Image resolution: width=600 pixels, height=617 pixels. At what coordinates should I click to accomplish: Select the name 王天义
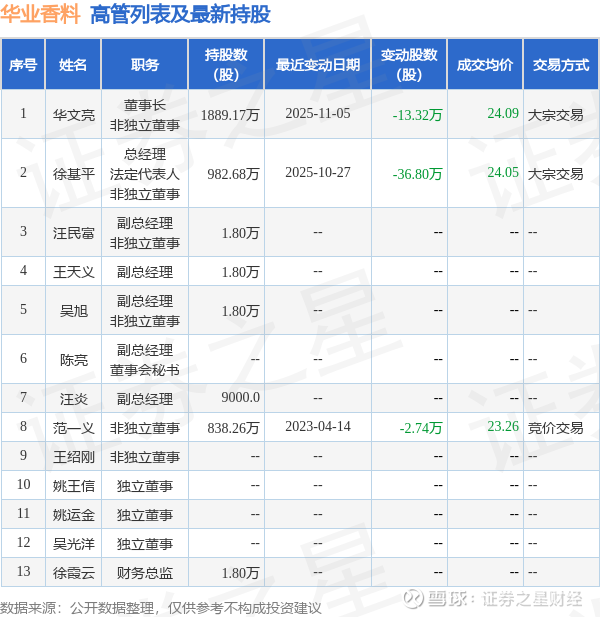(74, 272)
